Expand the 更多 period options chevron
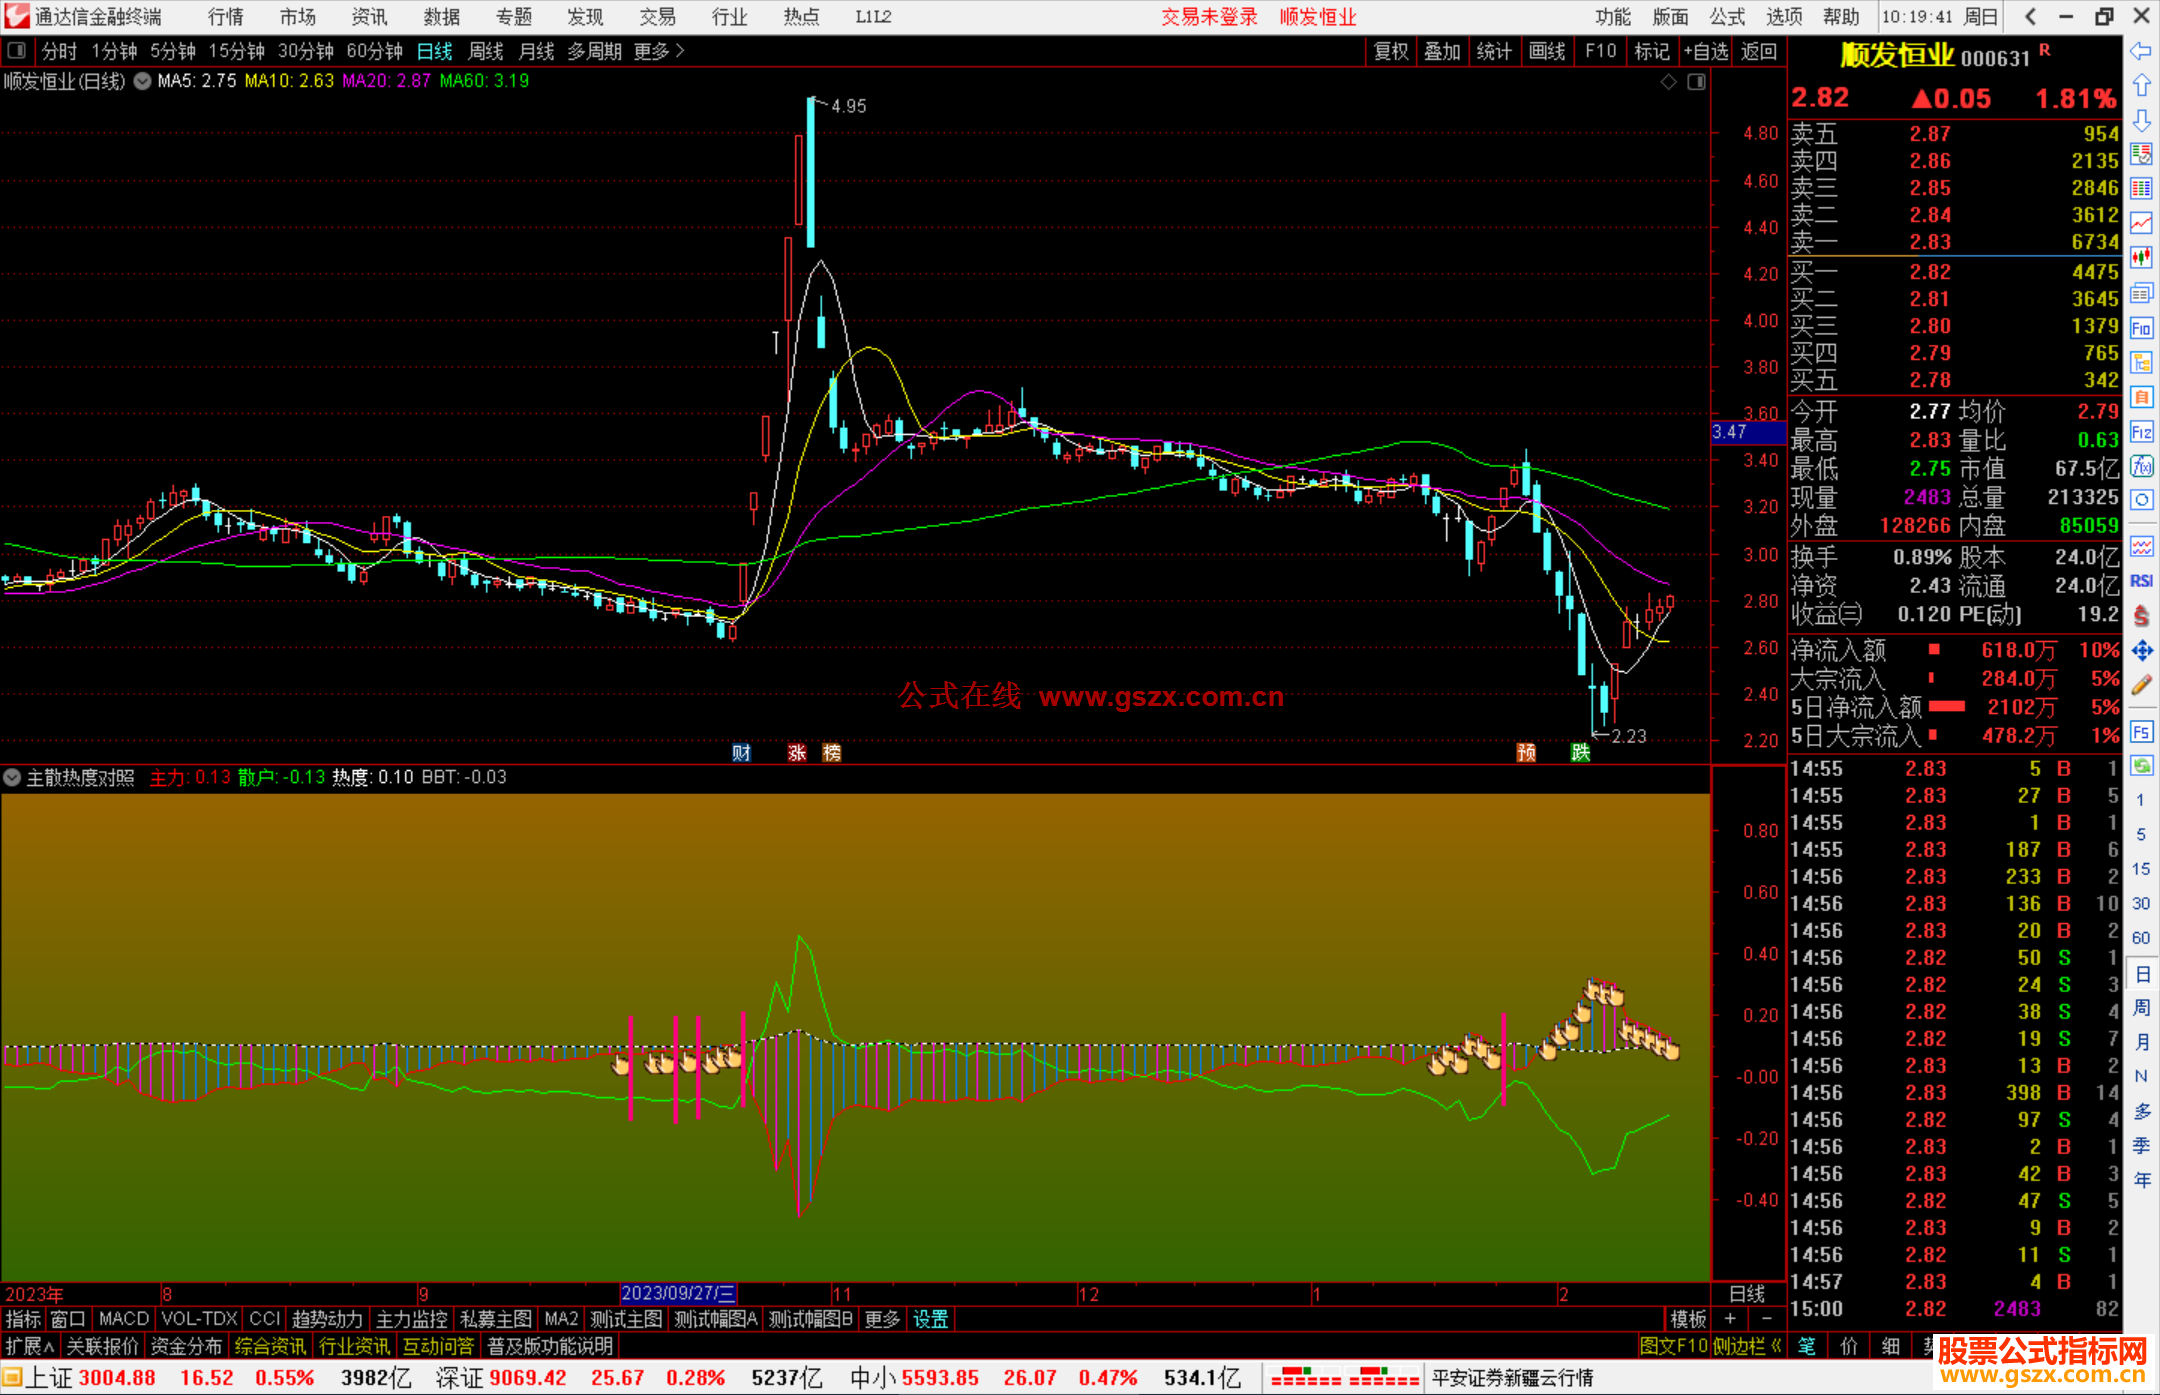This screenshot has width=2160, height=1395. 680,51
